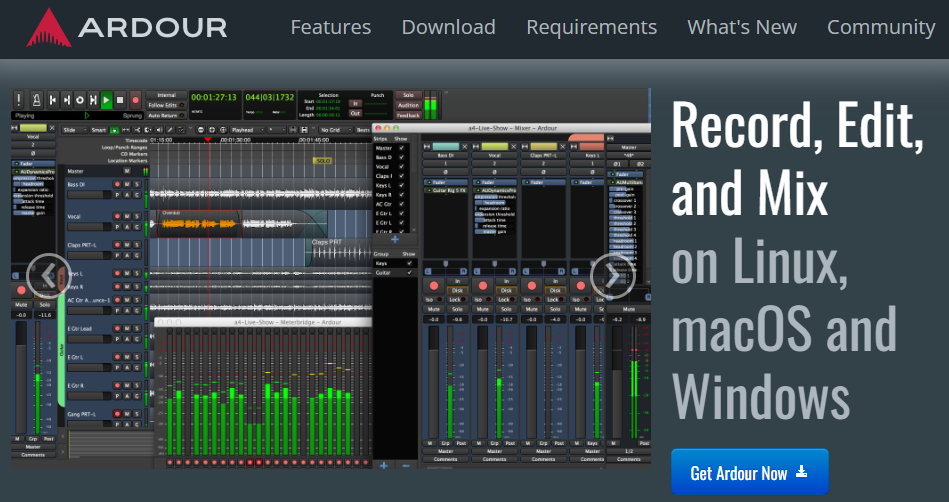Uncheck the Master strip Show checkbox
This screenshot has height=502, width=949.
point(401,148)
